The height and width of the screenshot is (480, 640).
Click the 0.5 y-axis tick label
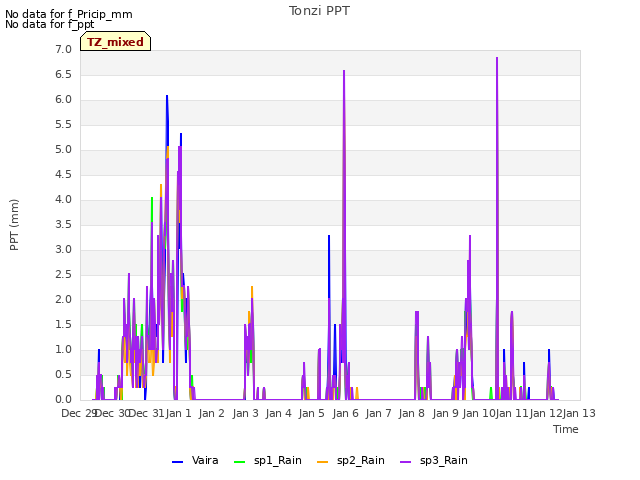(63, 375)
